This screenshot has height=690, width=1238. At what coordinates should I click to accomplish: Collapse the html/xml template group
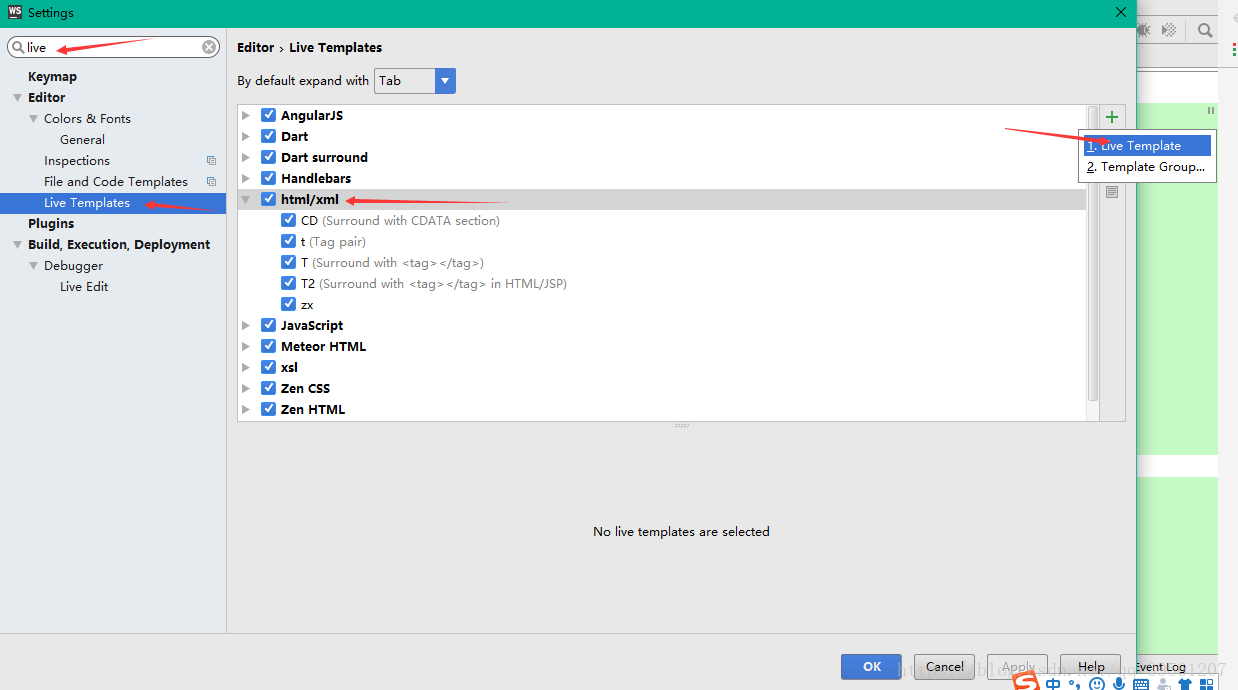[246, 199]
